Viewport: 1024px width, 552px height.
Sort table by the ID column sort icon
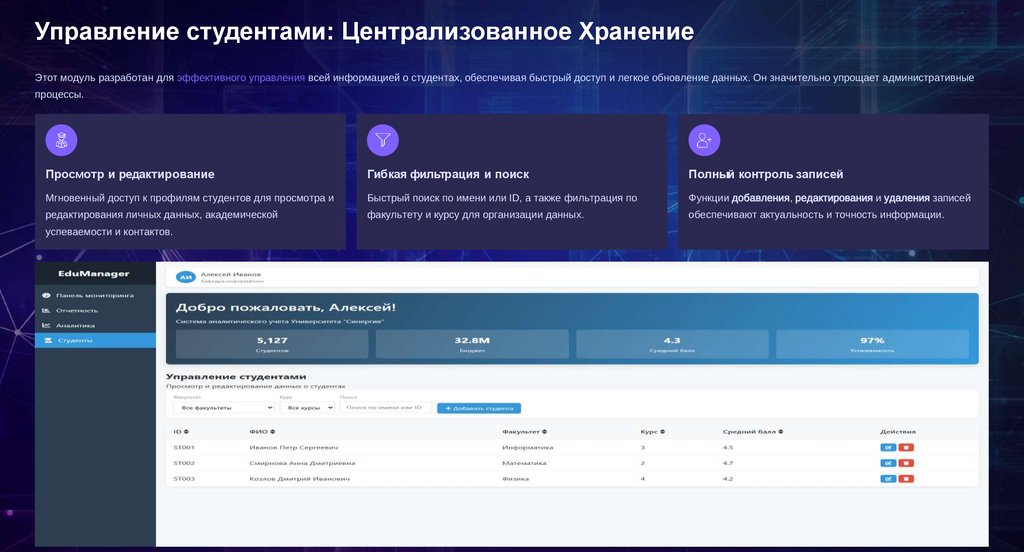[186, 432]
